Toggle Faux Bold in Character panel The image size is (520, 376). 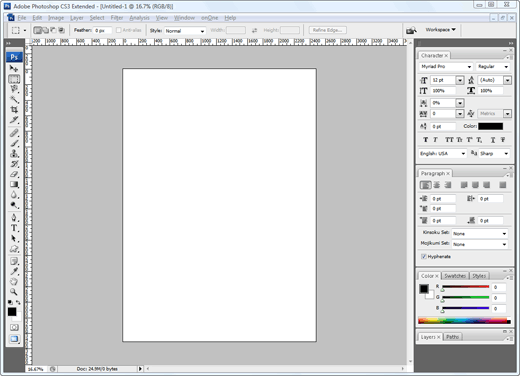425,140
